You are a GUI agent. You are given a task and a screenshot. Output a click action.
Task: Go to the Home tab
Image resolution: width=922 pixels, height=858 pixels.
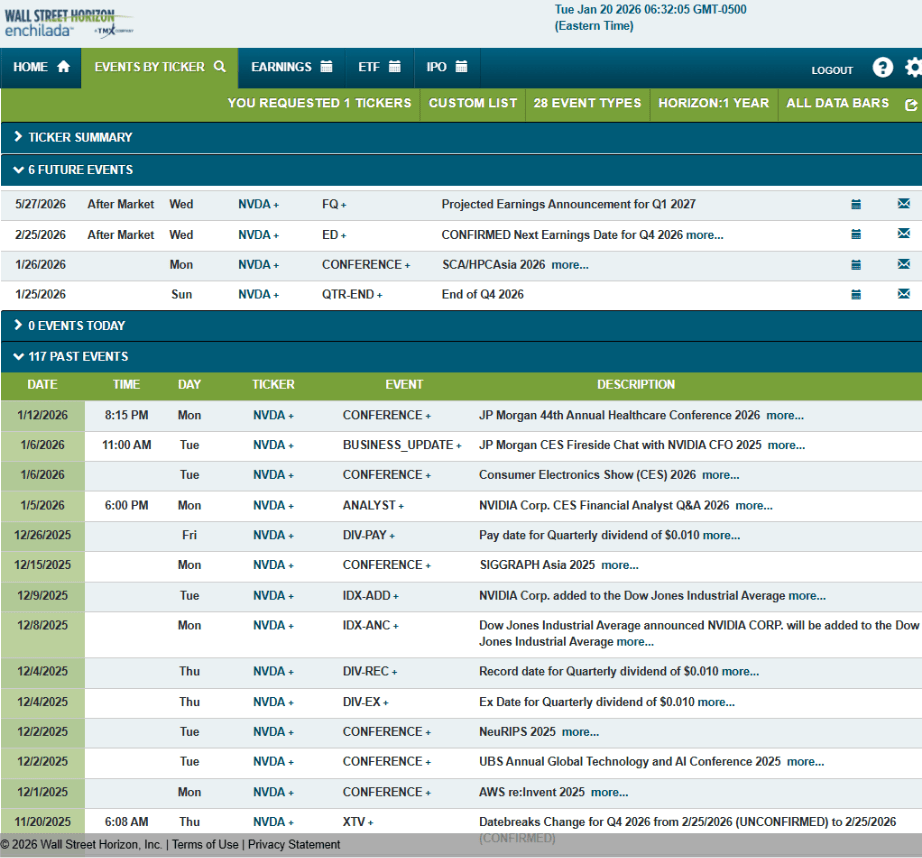click(41, 67)
